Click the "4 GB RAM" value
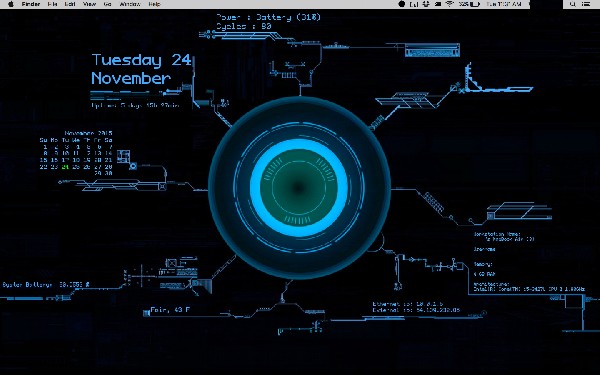 (484, 274)
